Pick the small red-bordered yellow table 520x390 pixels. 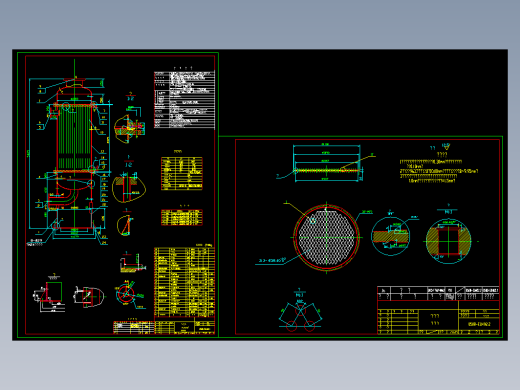182,217
